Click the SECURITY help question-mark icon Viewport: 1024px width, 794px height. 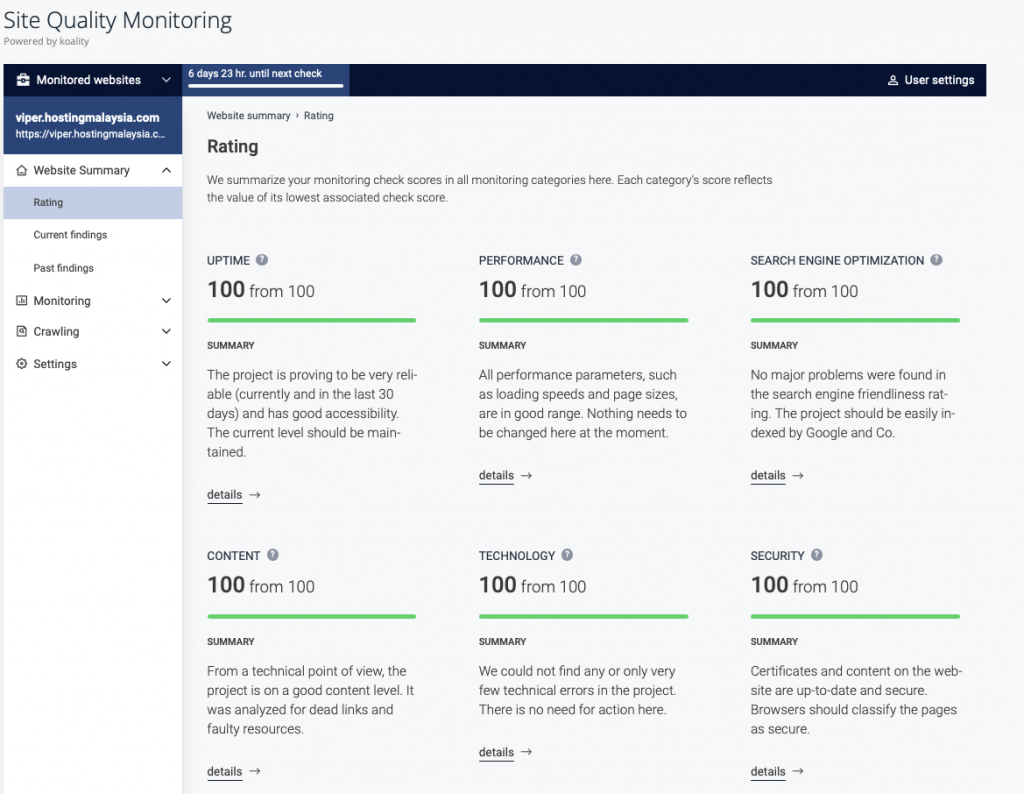click(x=816, y=555)
